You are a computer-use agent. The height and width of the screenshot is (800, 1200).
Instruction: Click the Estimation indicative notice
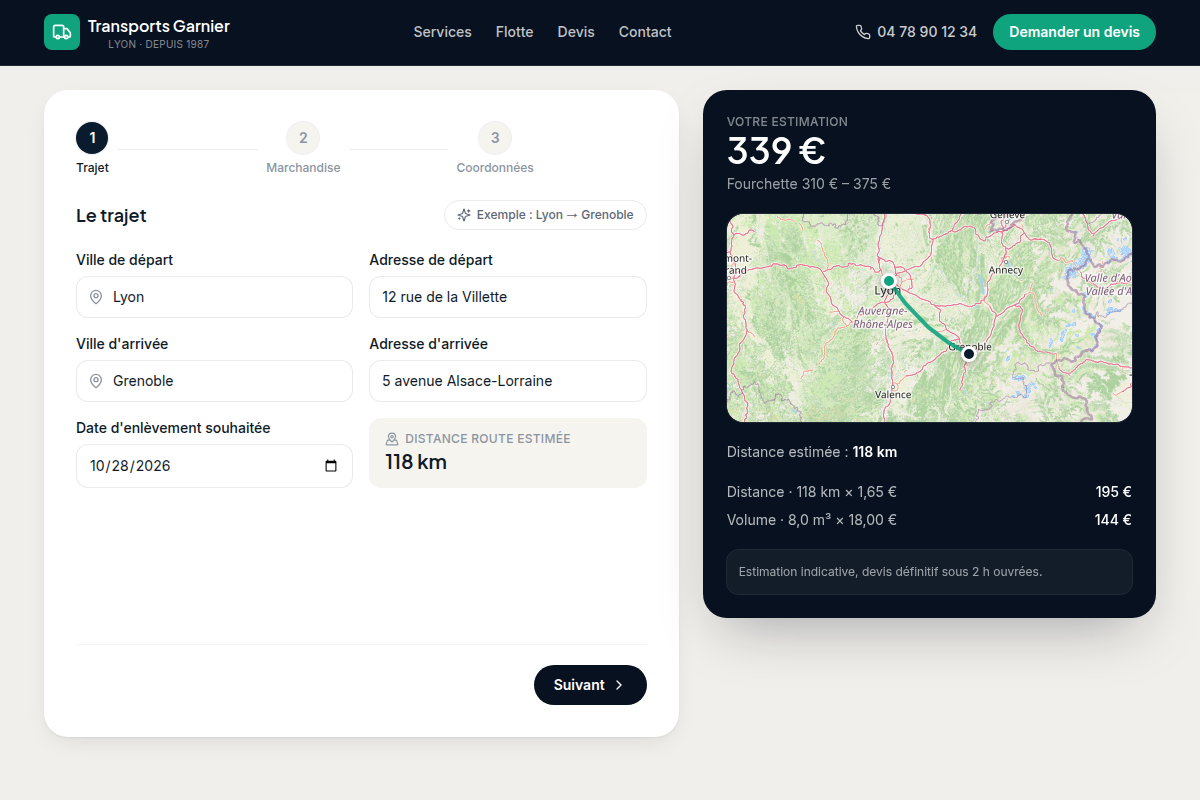click(929, 572)
